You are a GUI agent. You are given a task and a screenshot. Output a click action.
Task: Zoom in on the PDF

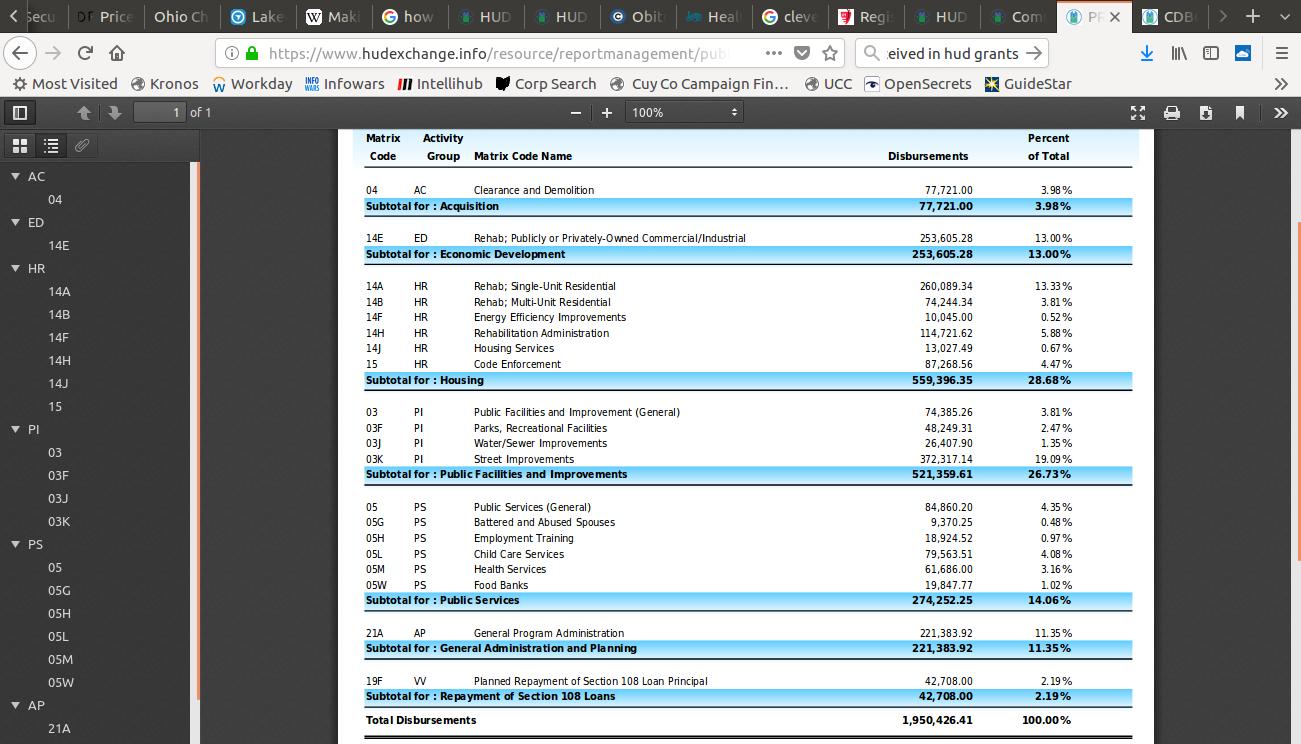point(606,113)
